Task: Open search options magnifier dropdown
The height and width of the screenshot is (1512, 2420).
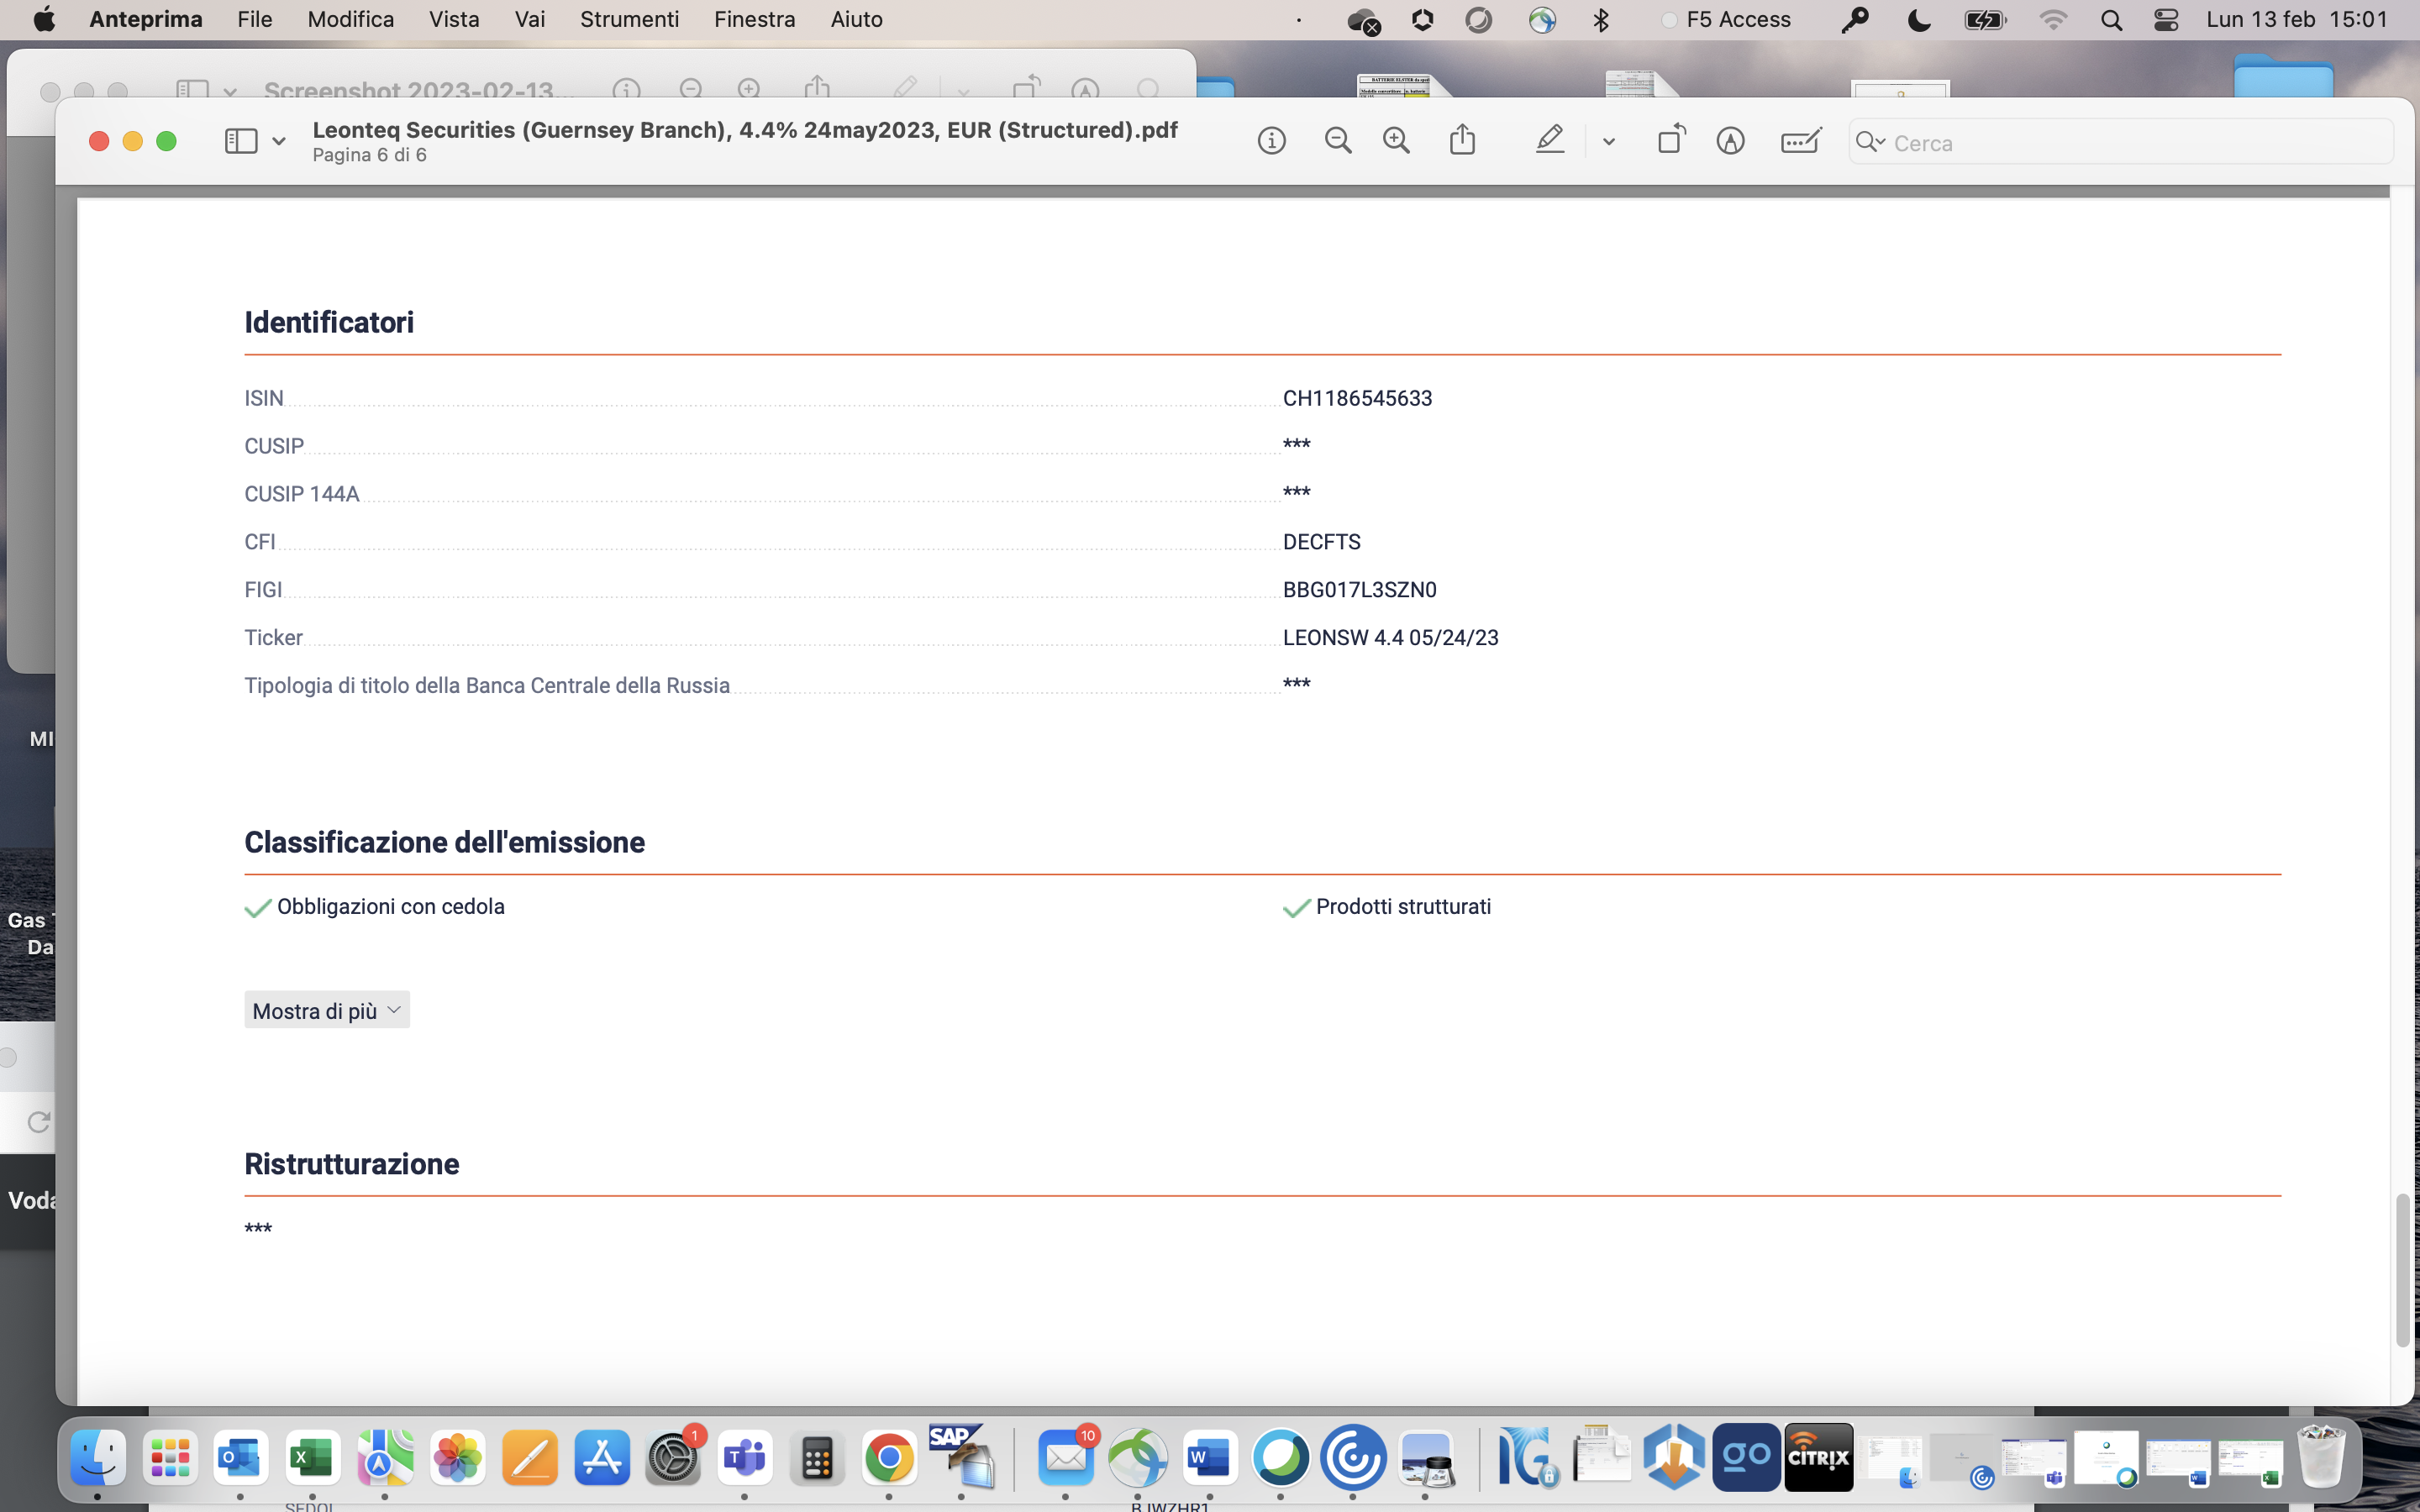Action: pyautogui.click(x=1870, y=142)
